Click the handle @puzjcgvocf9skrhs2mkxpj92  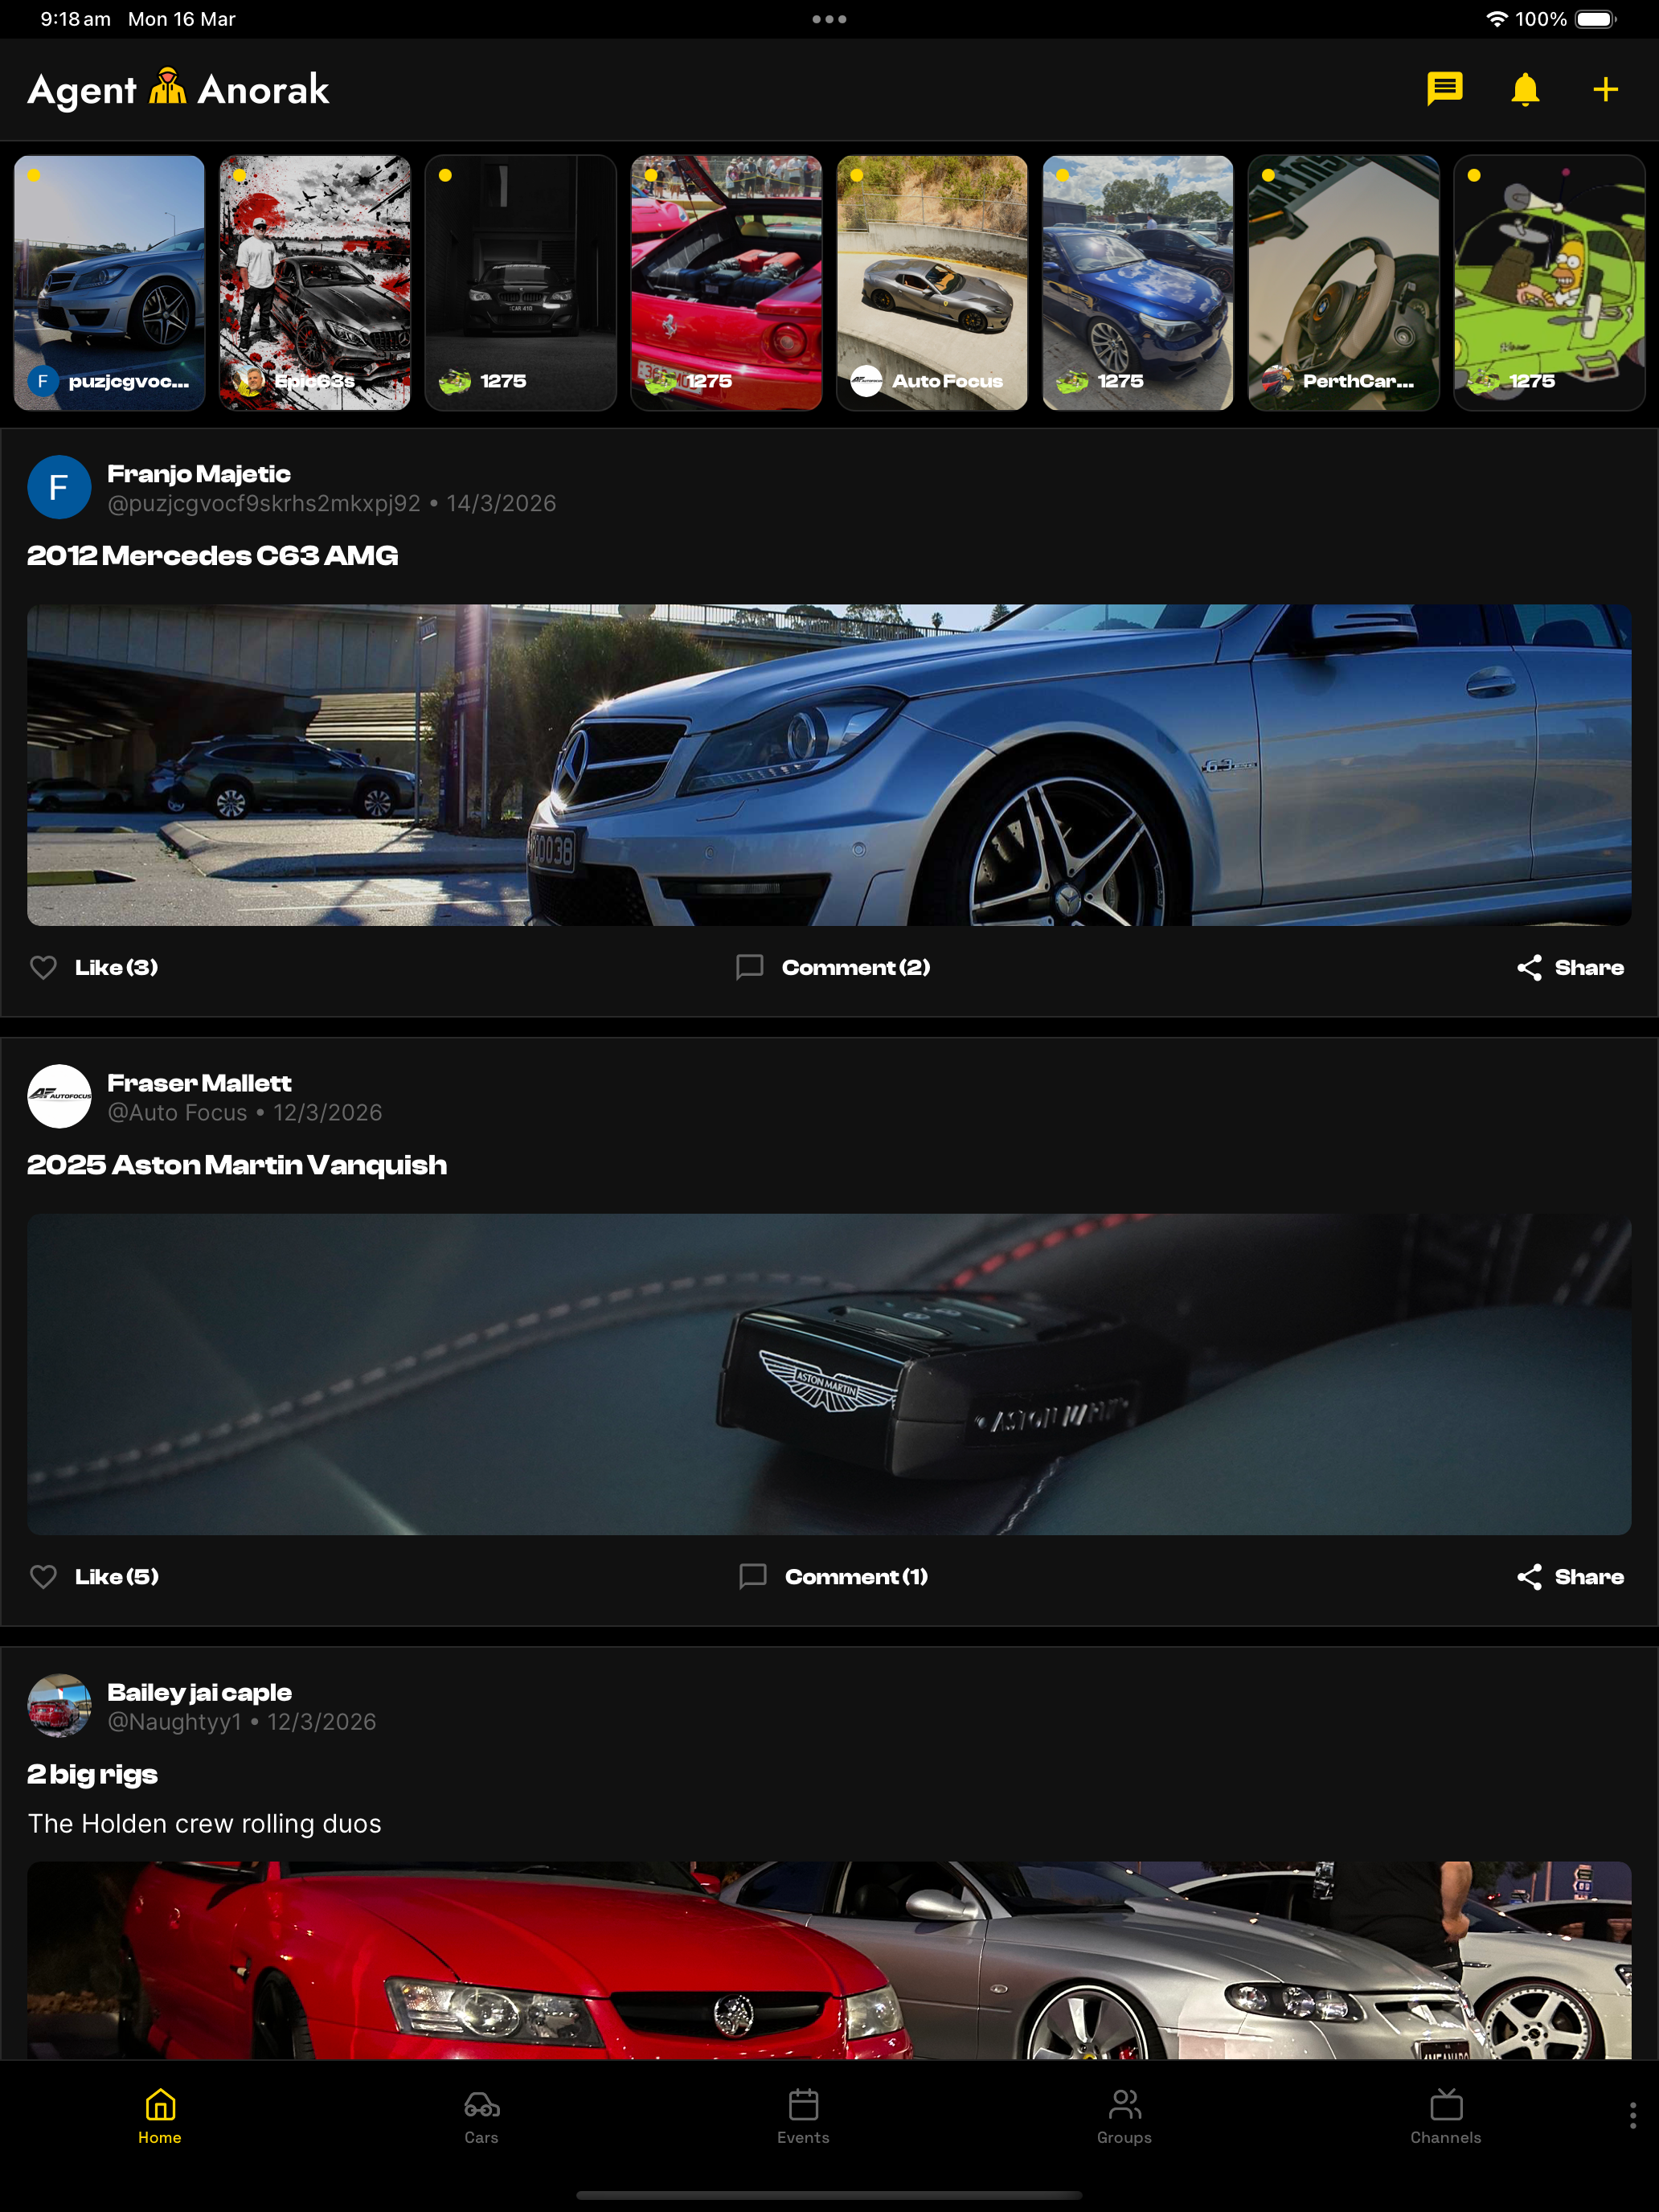tap(264, 503)
